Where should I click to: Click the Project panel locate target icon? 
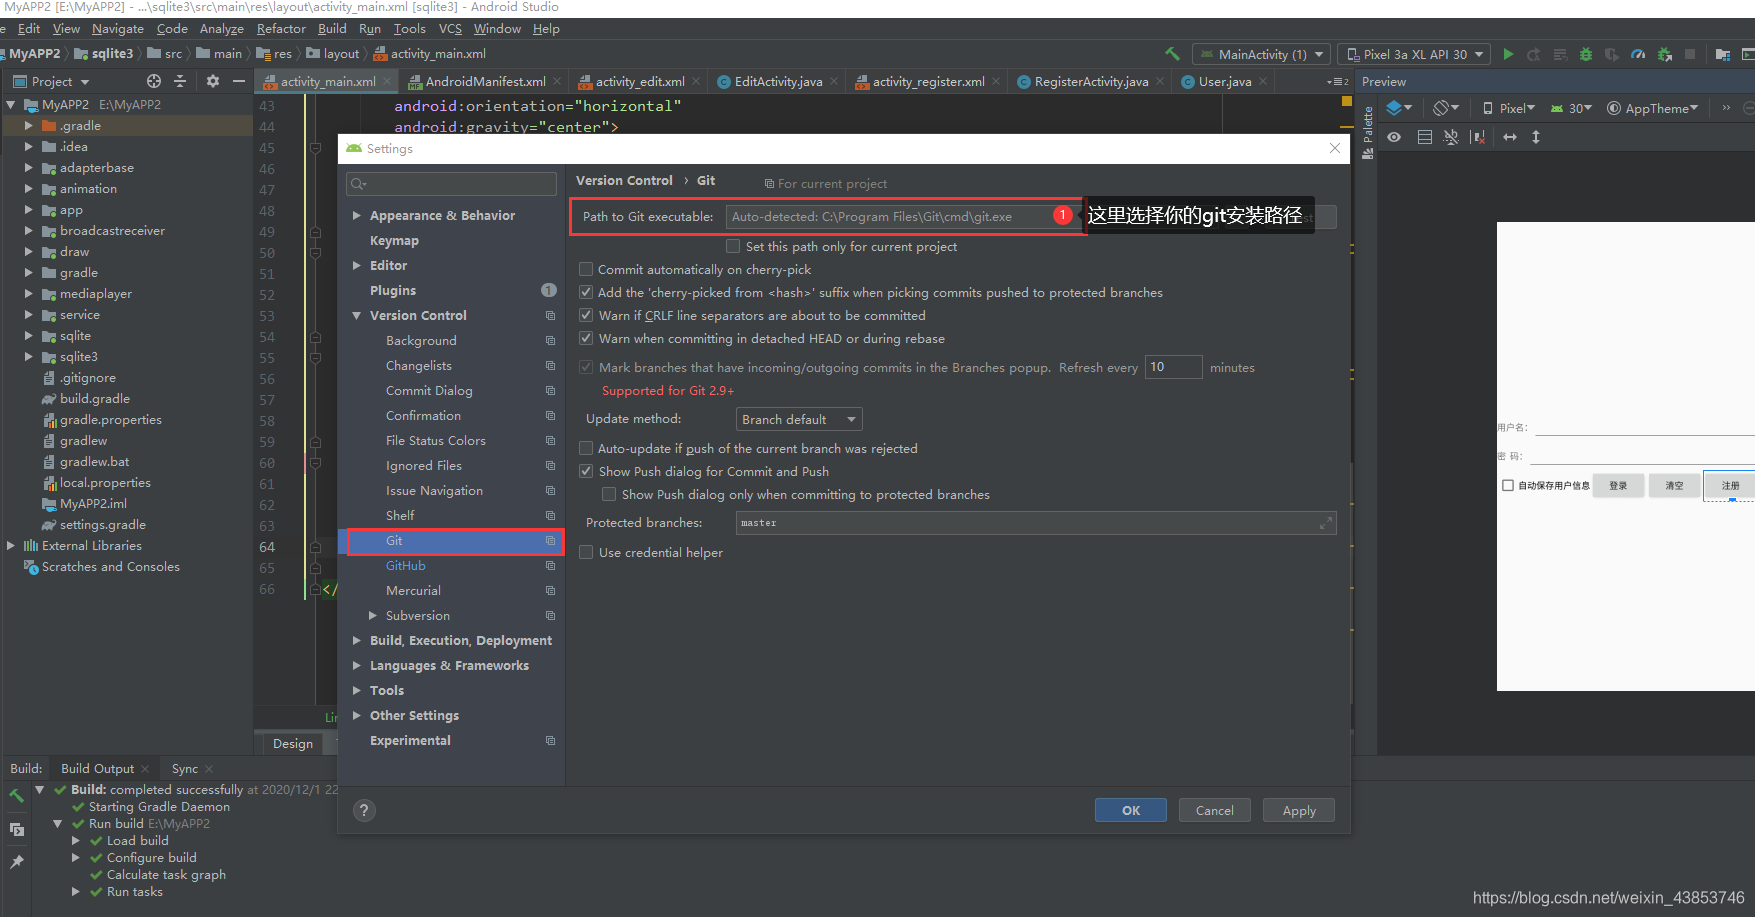(x=154, y=81)
